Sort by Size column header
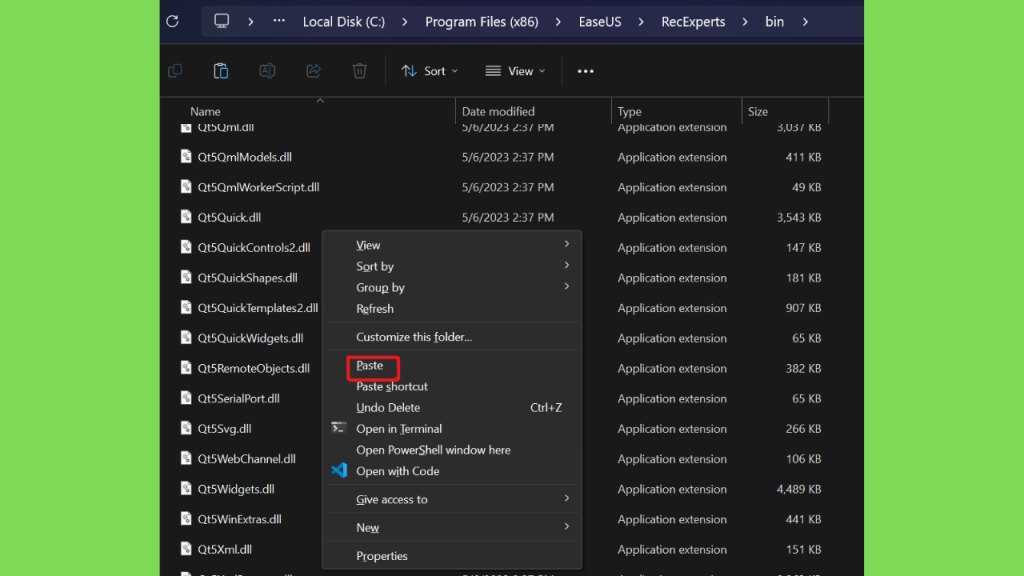 758,112
